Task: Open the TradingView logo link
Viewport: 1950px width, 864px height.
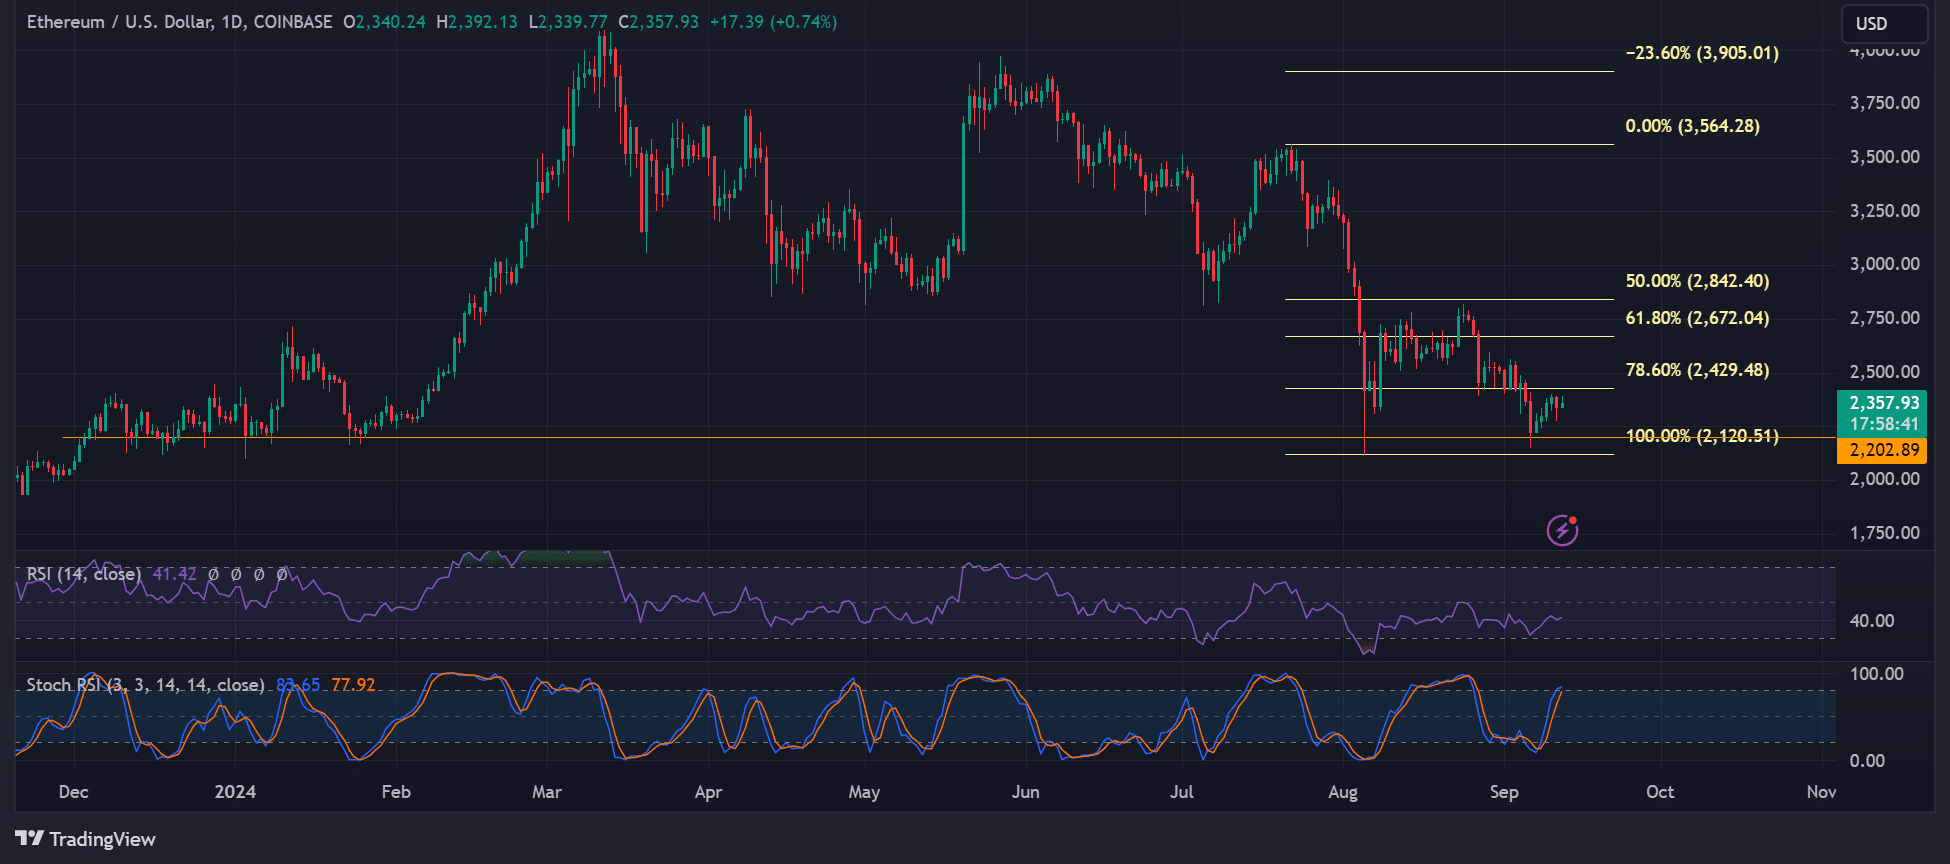Action: pos(85,839)
